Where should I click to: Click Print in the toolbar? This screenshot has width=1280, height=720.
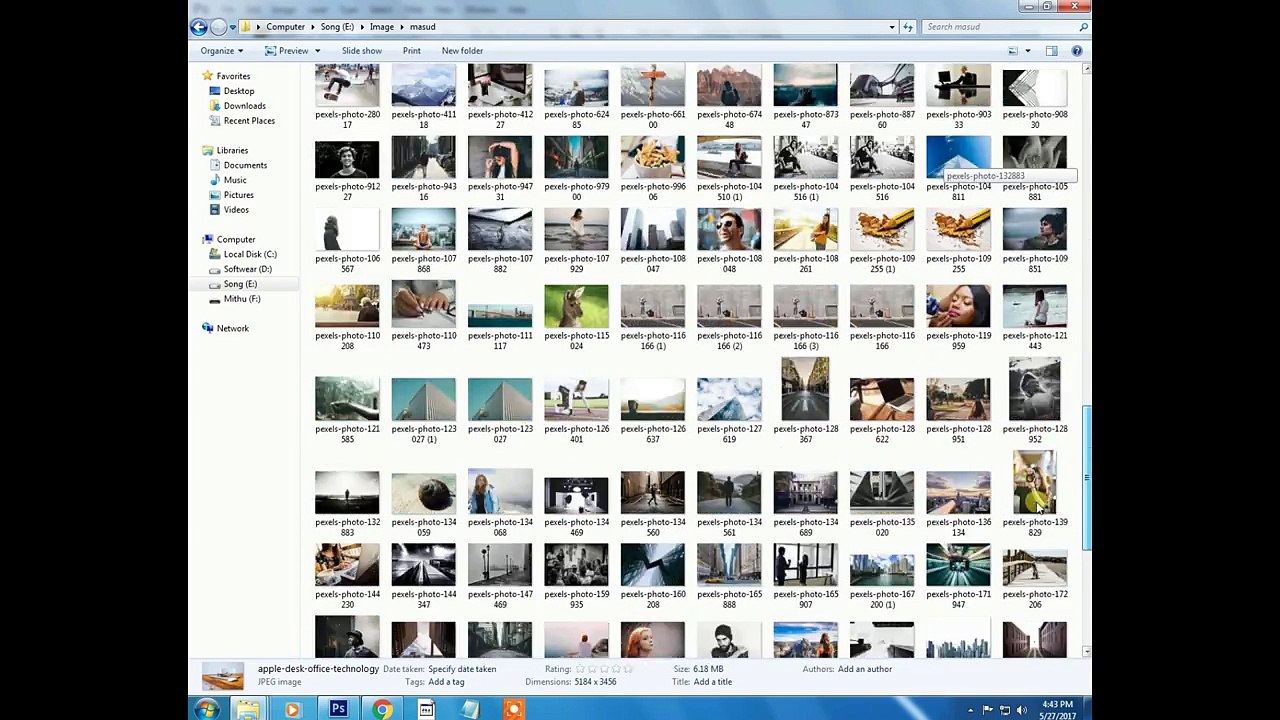coord(411,51)
